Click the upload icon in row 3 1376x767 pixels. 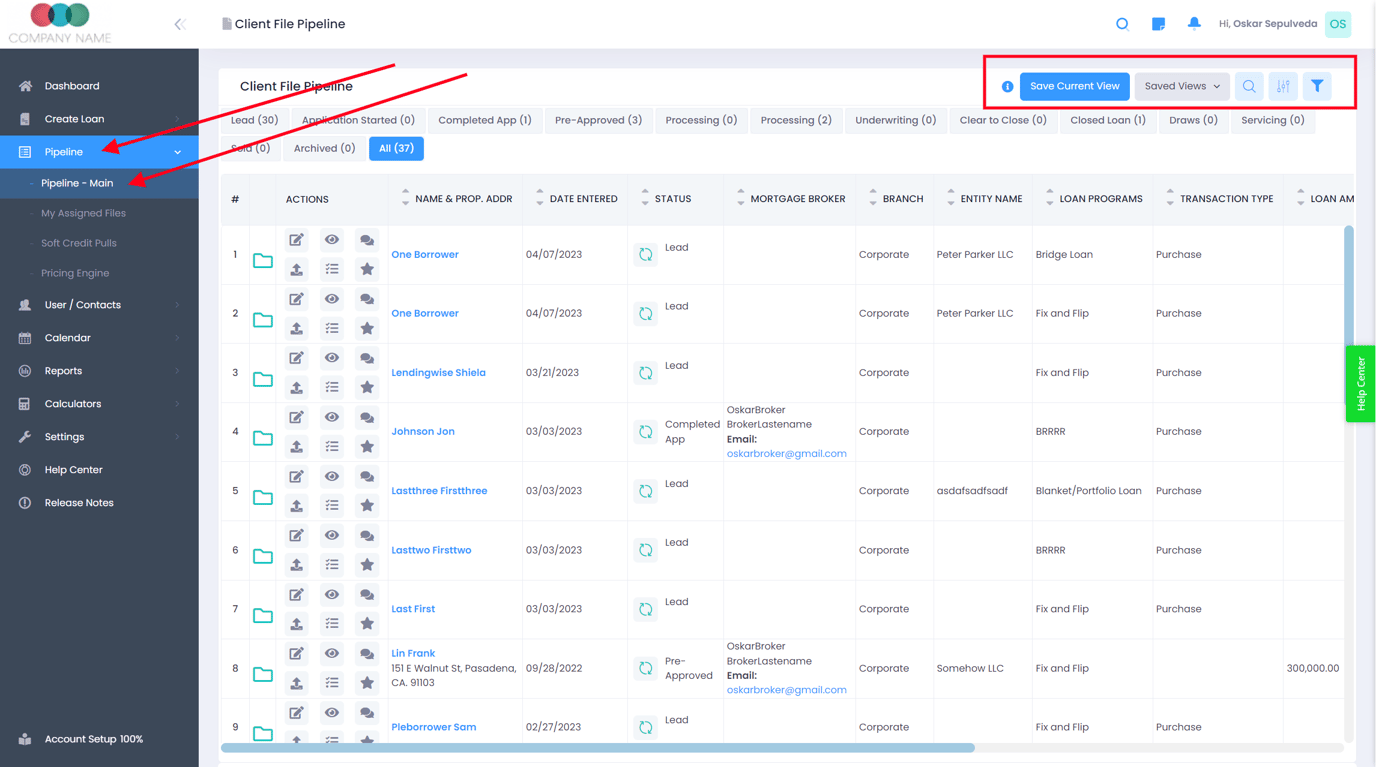click(297, 387)
